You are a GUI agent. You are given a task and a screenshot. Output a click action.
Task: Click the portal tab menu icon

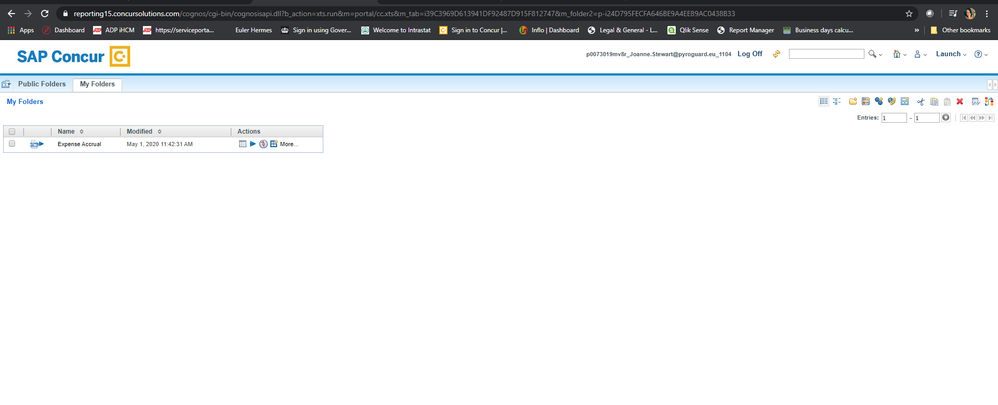point(6,84)
